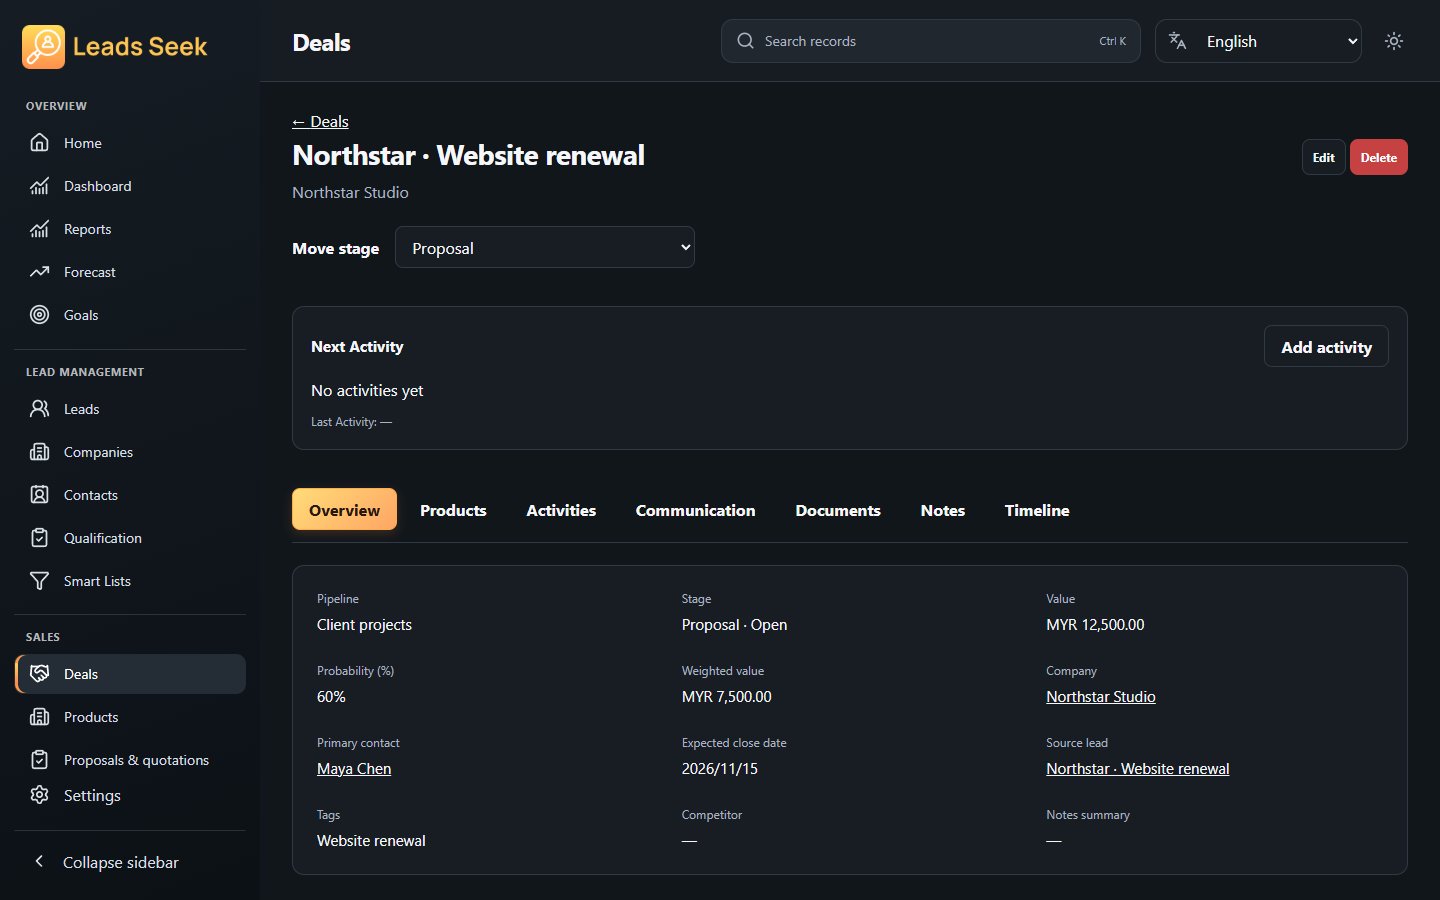Click the Reports chart icon in sidebar
1440x900 pixels.
pyautogui.click(x=39, y=229)
